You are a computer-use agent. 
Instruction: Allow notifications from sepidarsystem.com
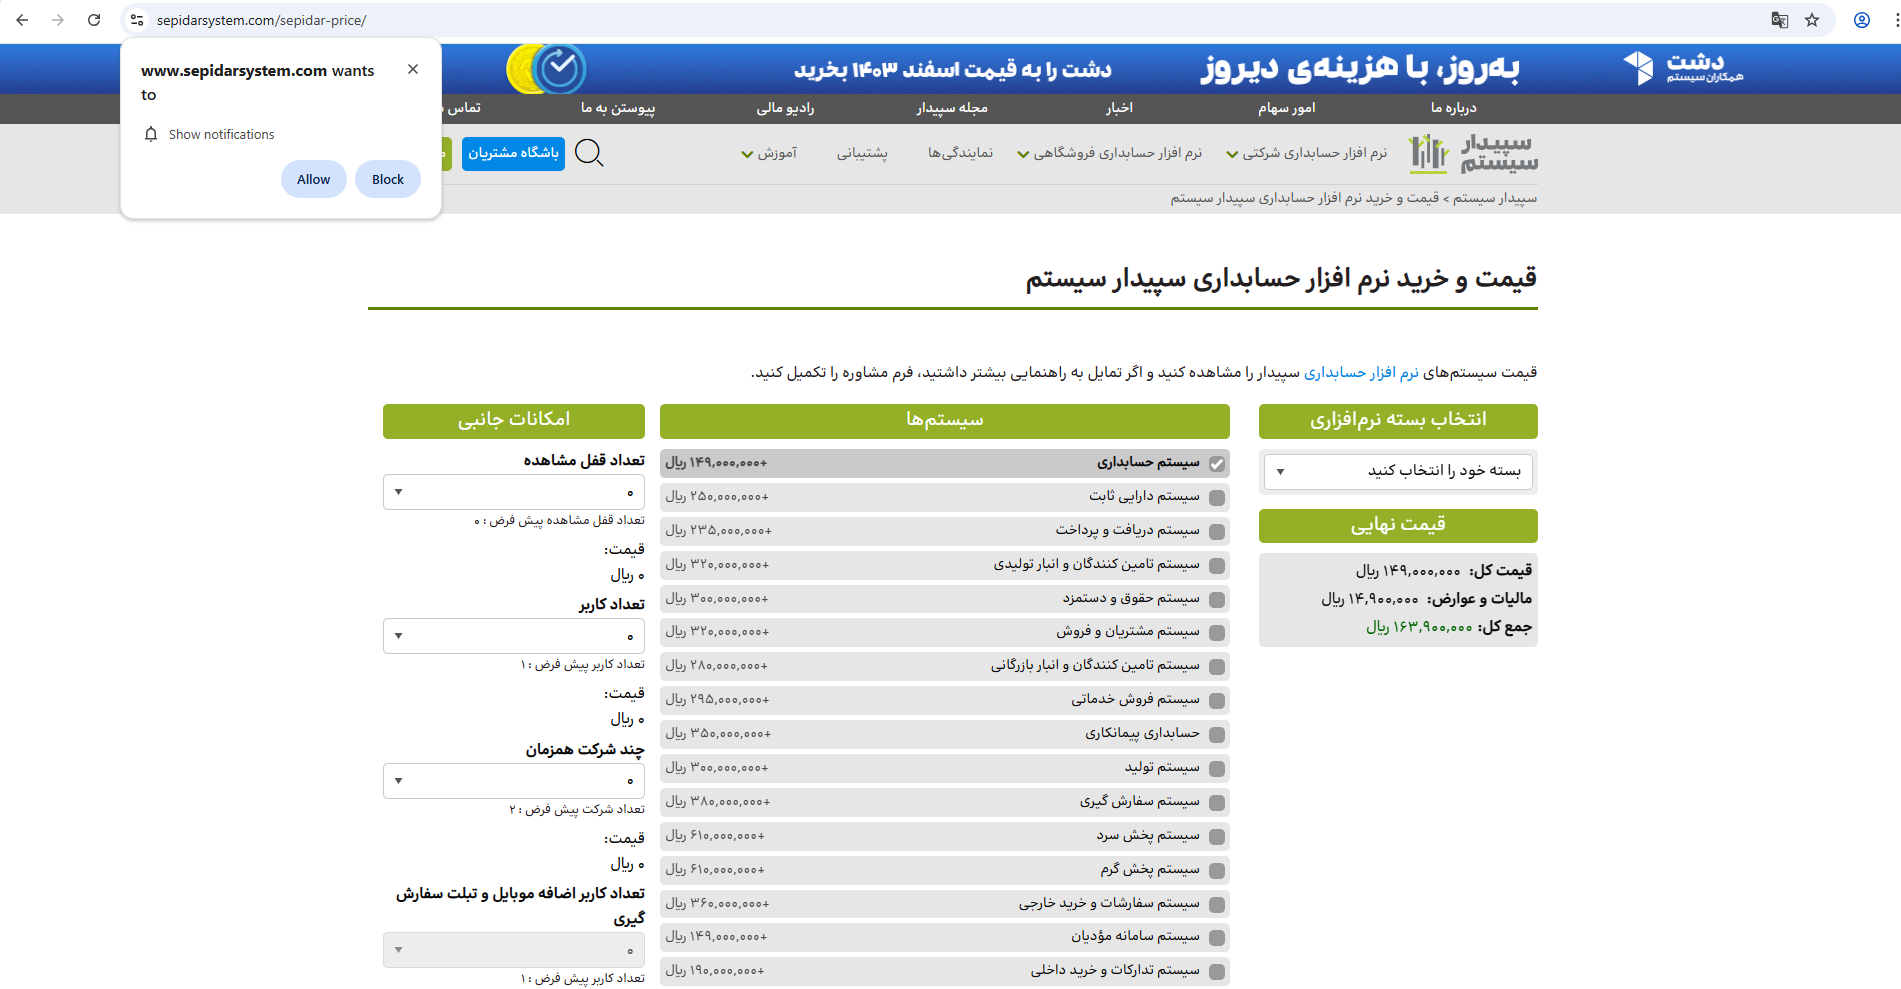click(x=313, y=179)
